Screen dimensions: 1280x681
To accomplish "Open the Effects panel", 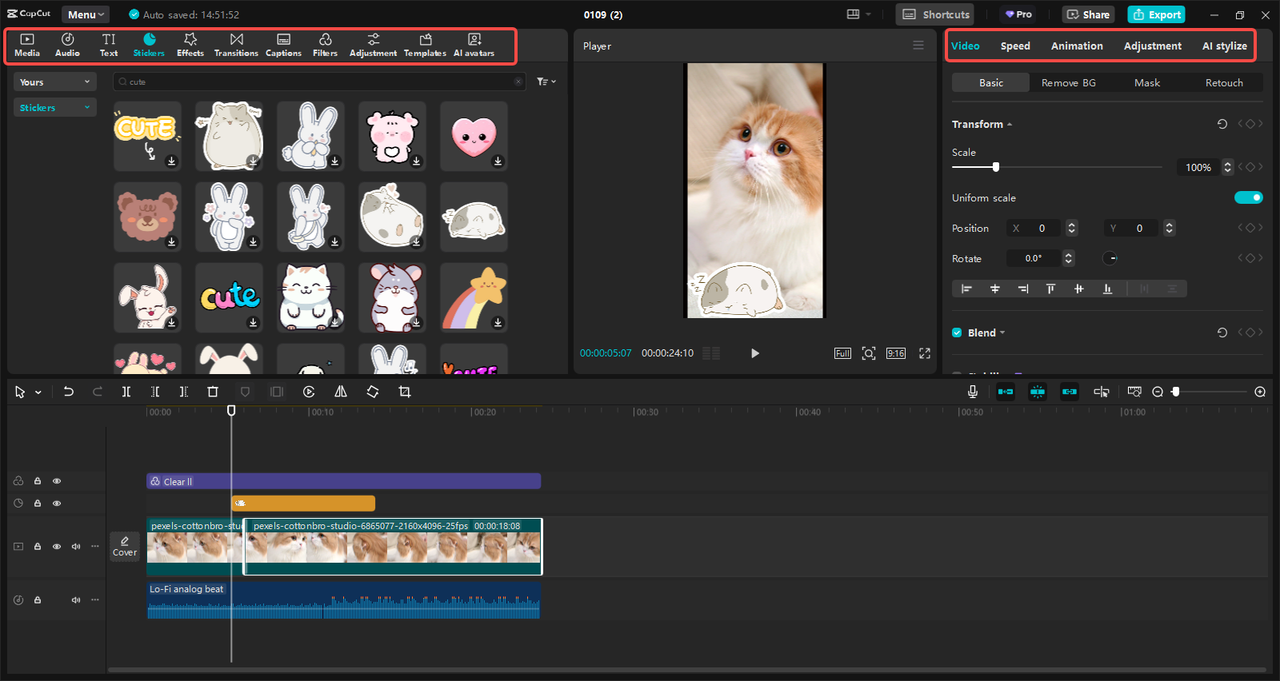I will pyautogui.click(x=190, y=45).
